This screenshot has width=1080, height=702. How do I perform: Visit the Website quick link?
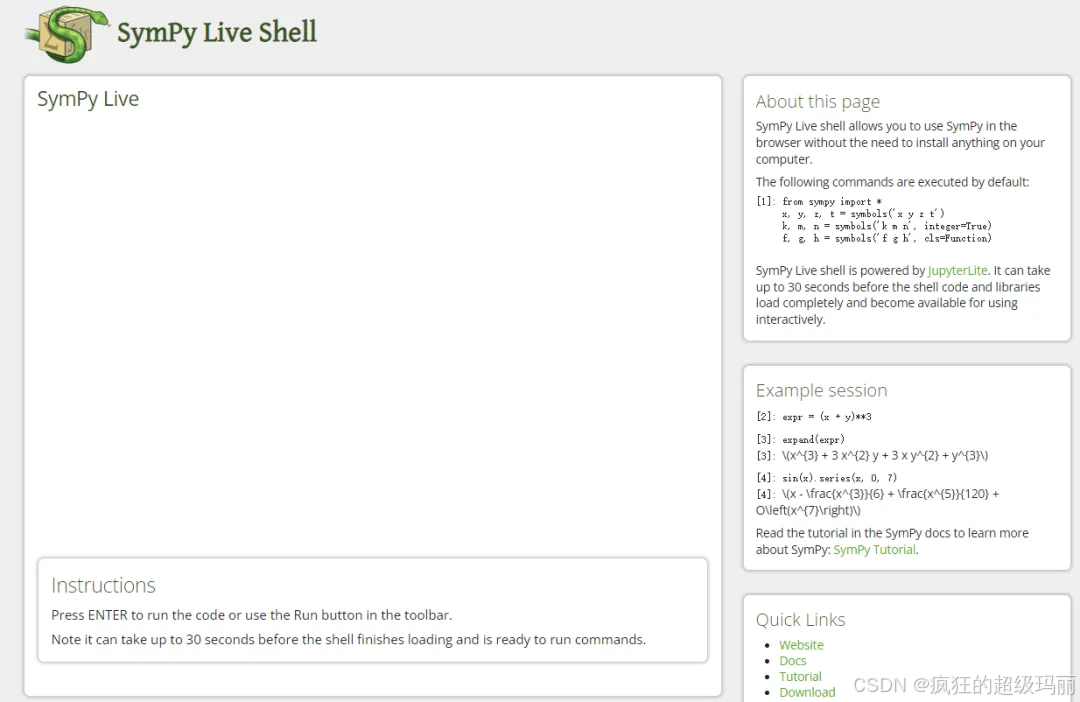pos(801,645)
